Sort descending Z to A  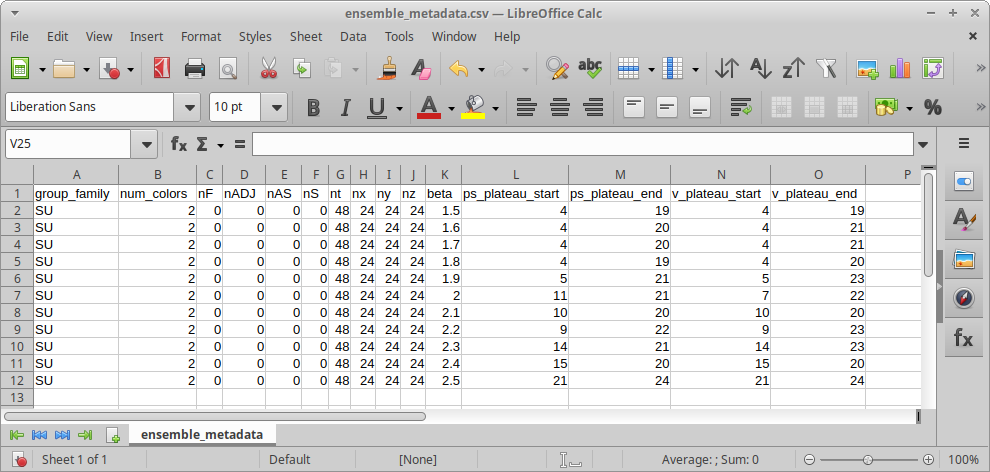pyautogui.click(x=793, y=68)
